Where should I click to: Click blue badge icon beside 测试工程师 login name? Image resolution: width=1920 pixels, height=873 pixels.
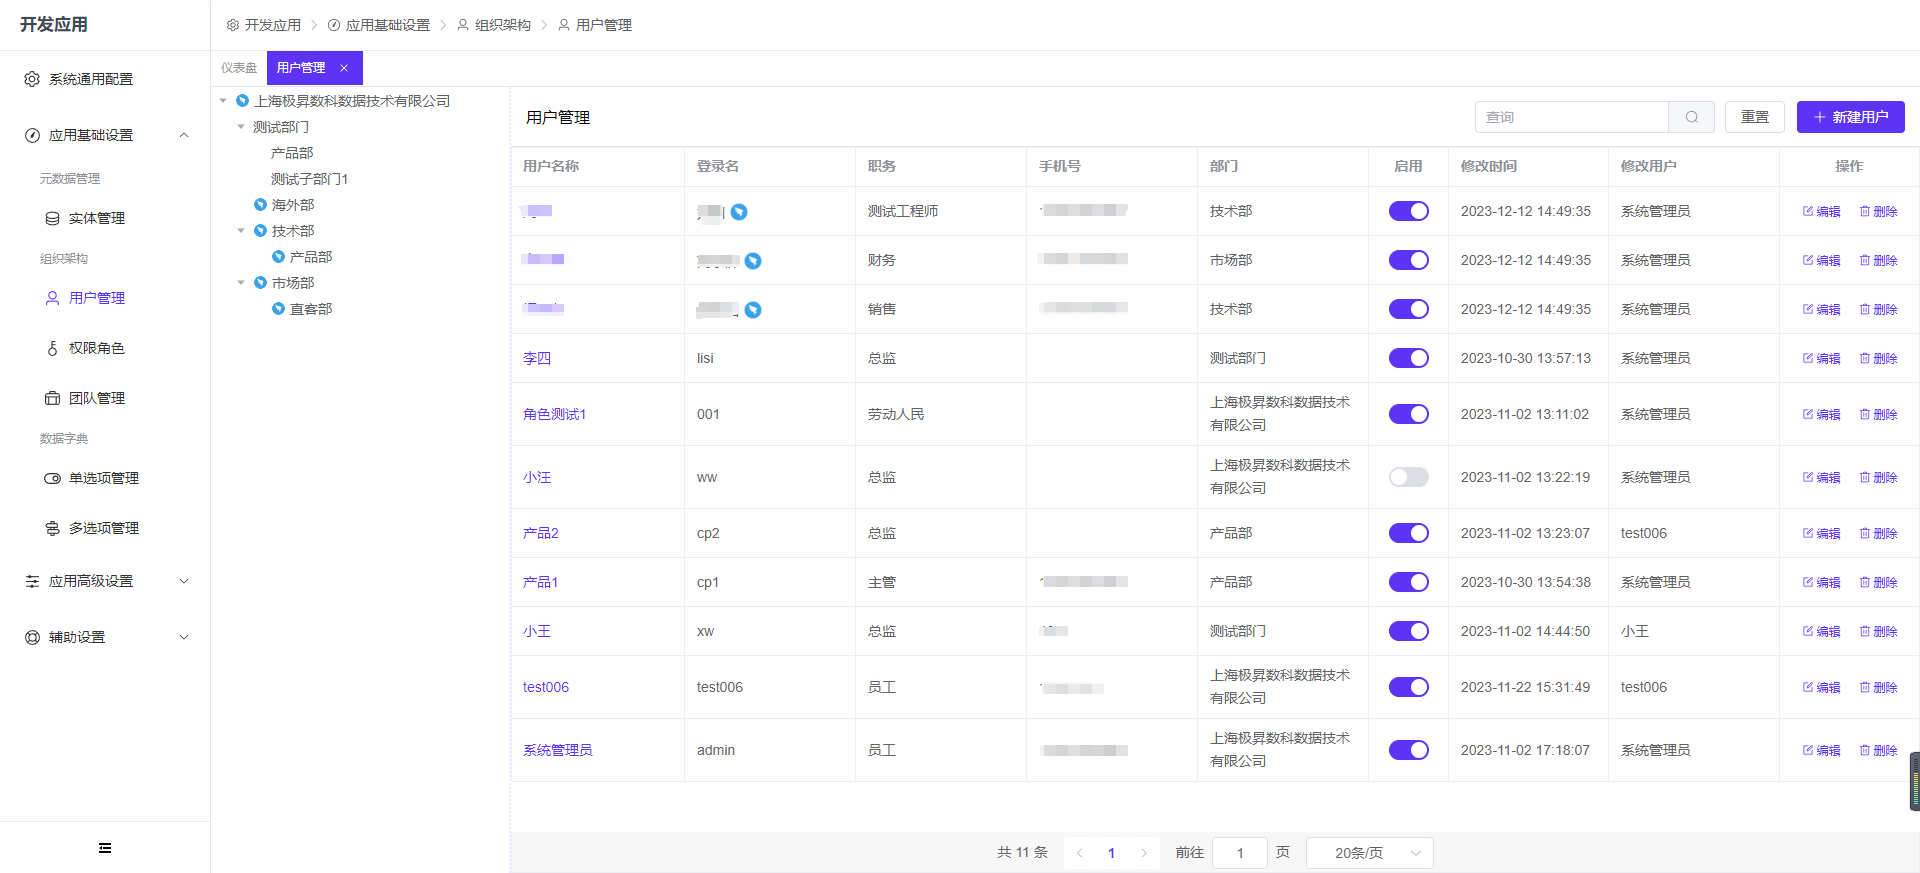point(739,212)
